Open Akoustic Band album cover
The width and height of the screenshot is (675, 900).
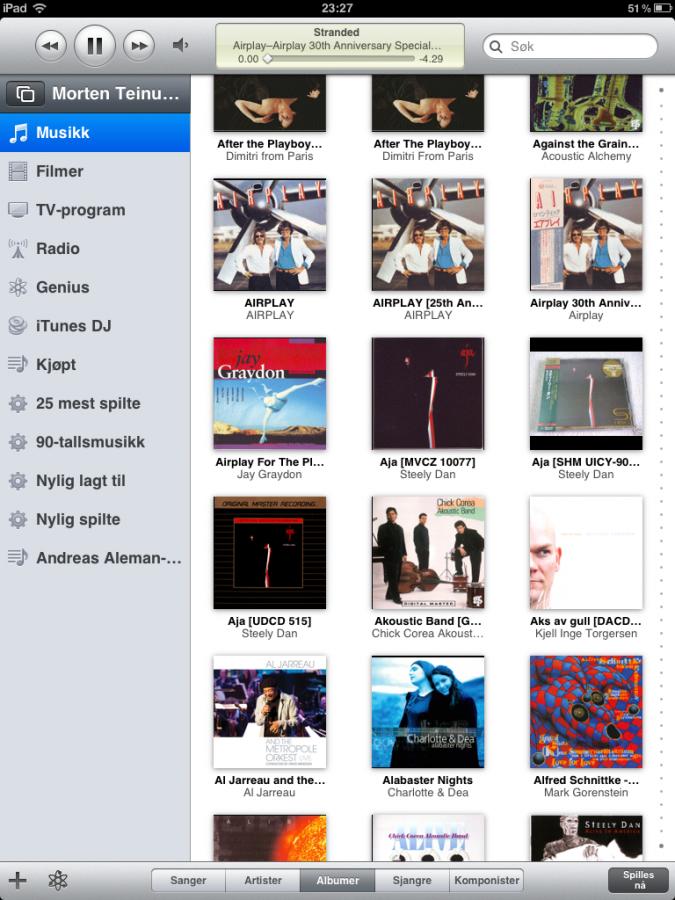[x=428, y=552]
